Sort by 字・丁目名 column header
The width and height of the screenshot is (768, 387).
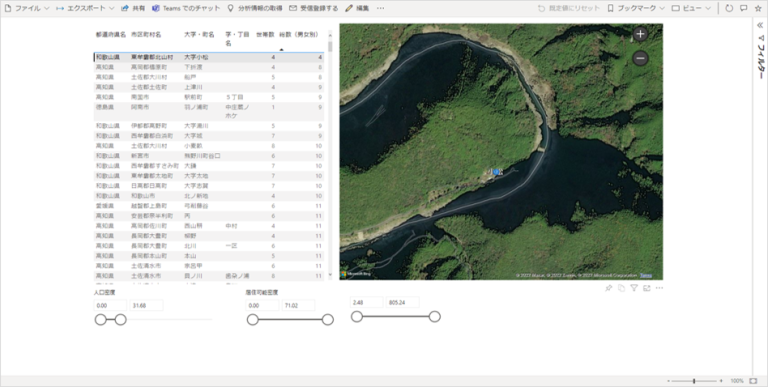[x=238, y=39]
